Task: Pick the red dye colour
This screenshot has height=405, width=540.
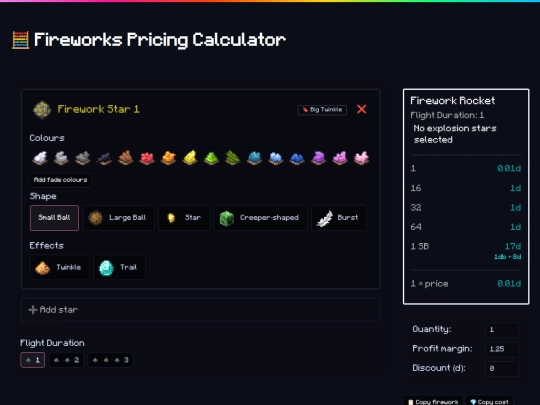Action: click(x=147, y=158)
